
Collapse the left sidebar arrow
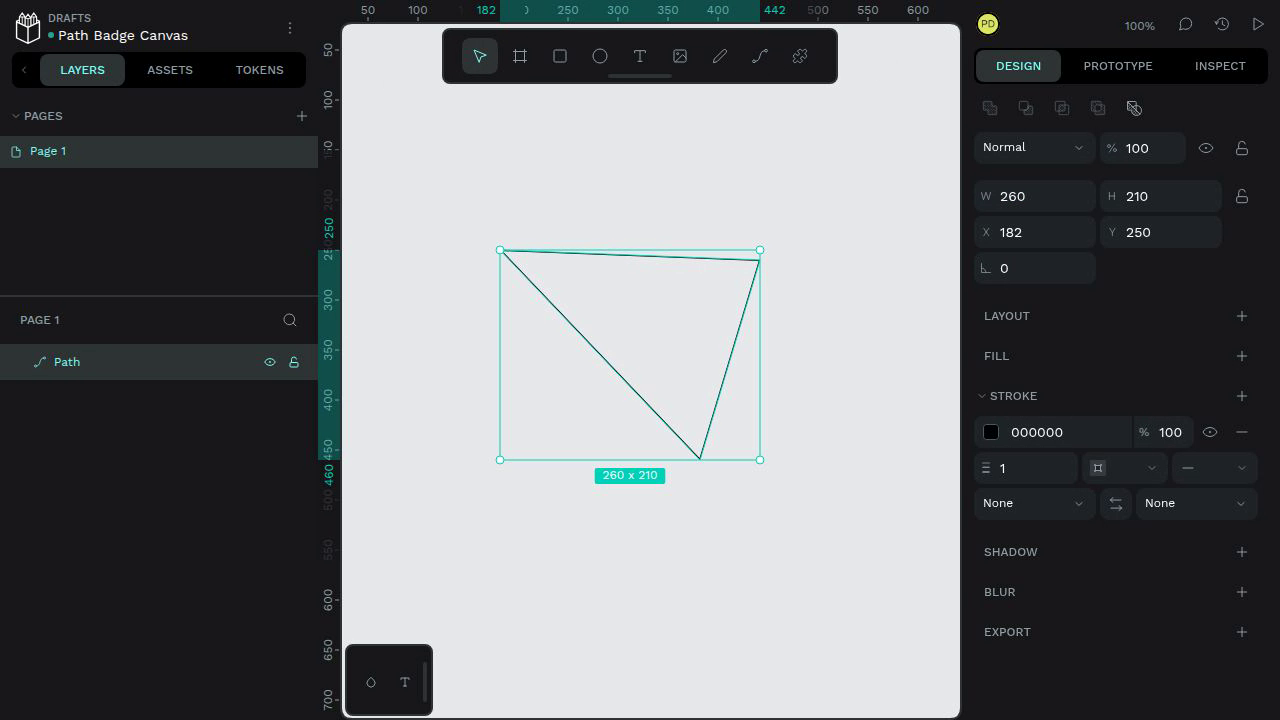pyautogui.click(x=24, y=70)
